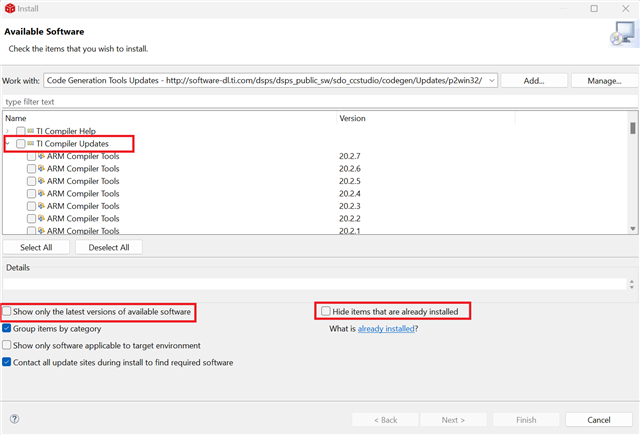This screenshot has height=435, width=640.
Task: Check the TI Compiler Help checkbox
Action: (x=20, y=131)
